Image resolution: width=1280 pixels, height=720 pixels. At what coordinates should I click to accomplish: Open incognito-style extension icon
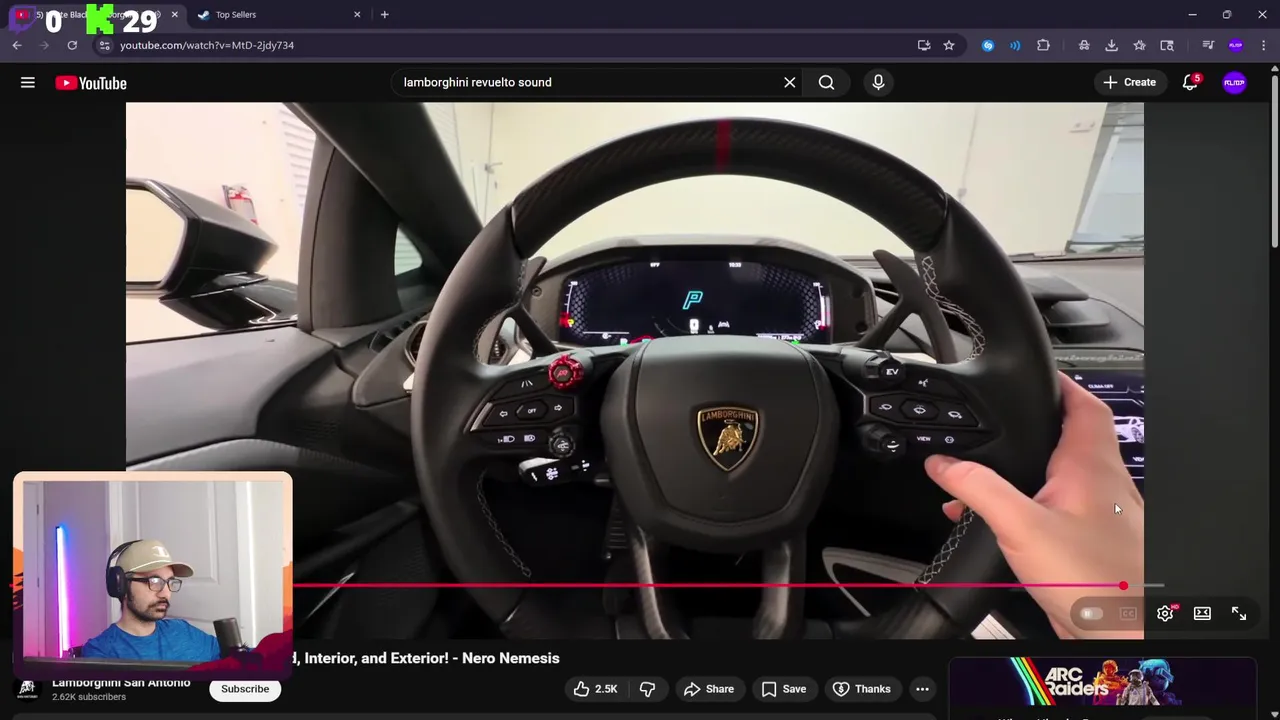click(1084, 45)
